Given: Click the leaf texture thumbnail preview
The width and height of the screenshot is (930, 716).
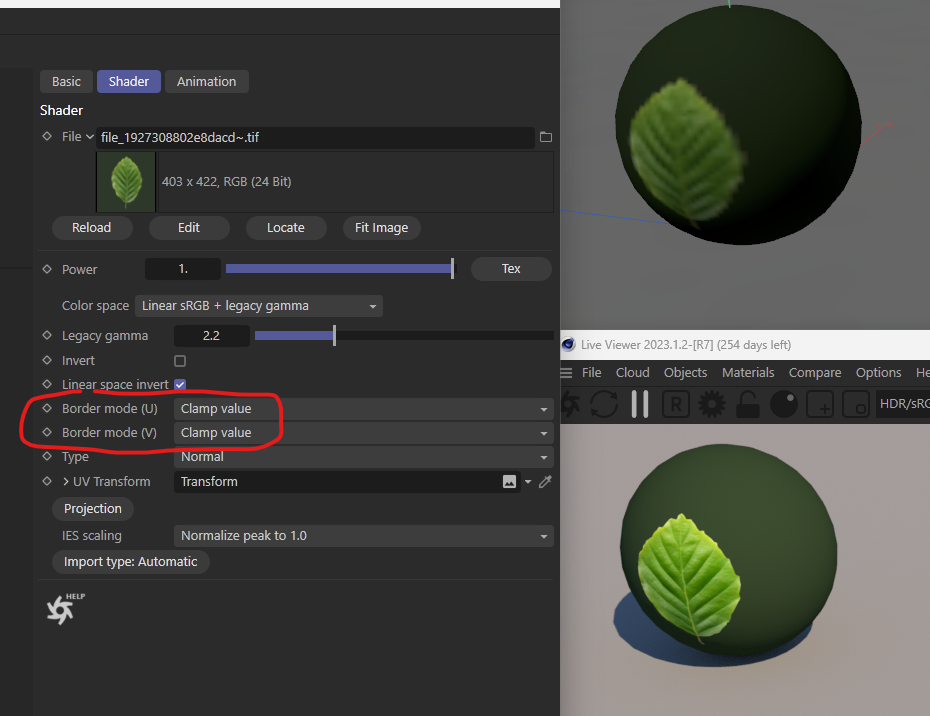Looking at the screenshot, I should [x=126, y=182].
